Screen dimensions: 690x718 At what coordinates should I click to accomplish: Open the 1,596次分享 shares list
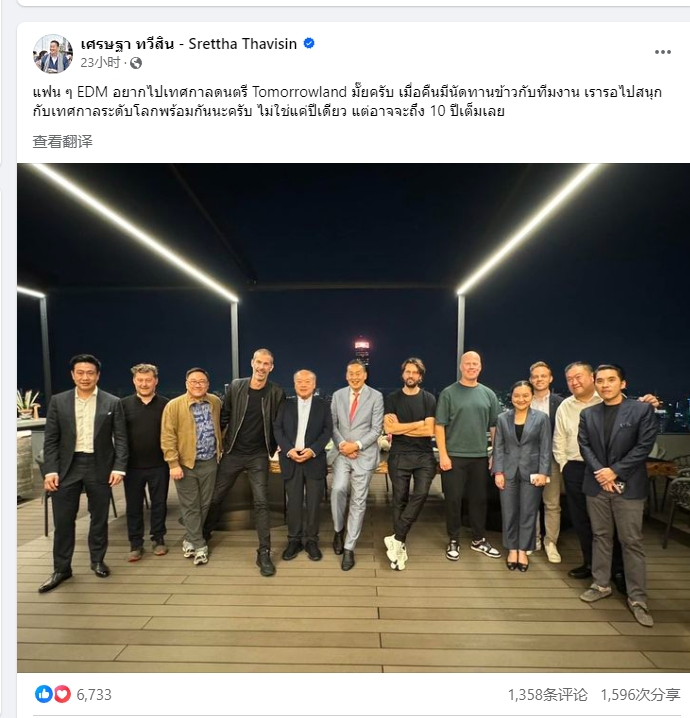tap(641, 695)
